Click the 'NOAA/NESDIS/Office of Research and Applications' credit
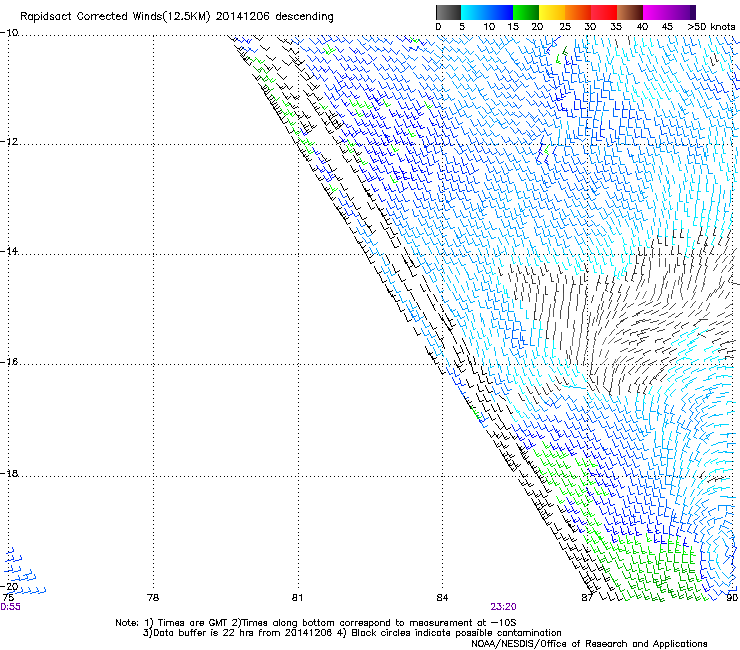740x650 pixels. (589, 644)
